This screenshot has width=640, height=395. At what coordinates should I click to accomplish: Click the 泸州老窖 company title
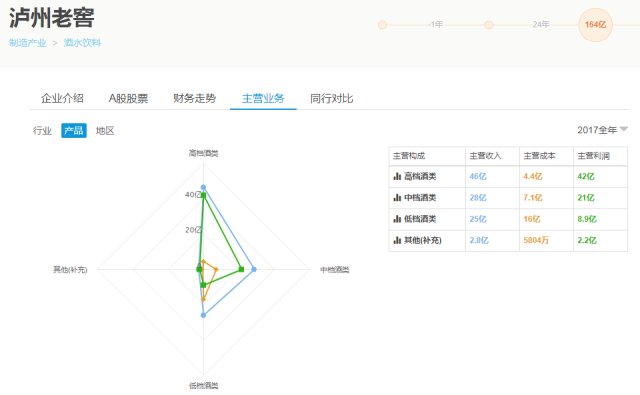tap(52, 18)
